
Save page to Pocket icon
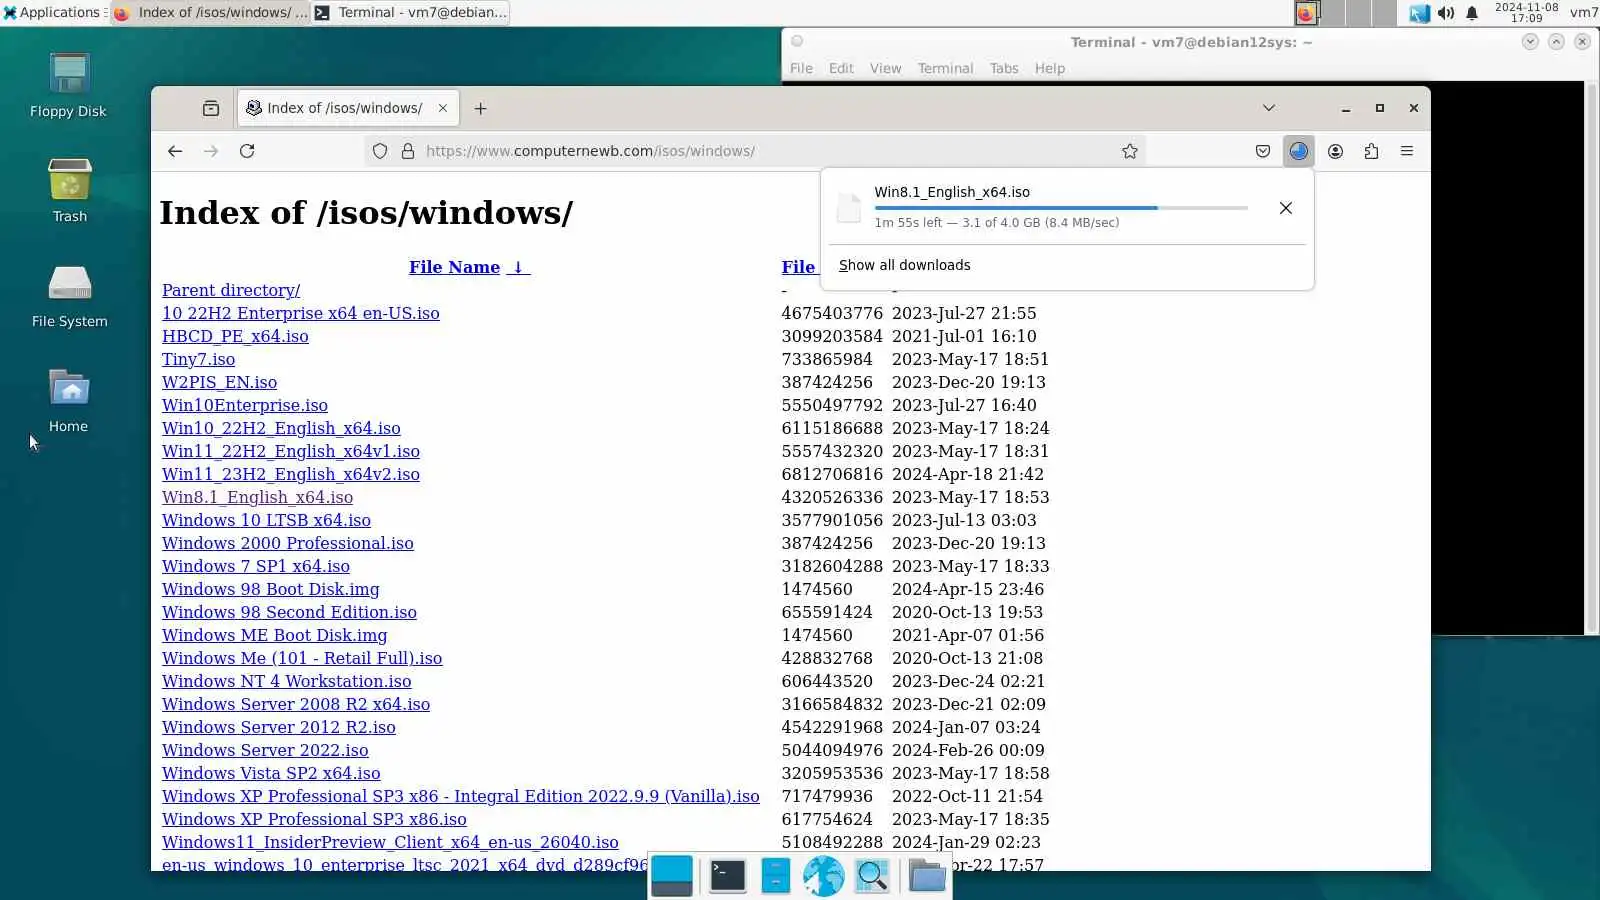(x=1263, y=151)
